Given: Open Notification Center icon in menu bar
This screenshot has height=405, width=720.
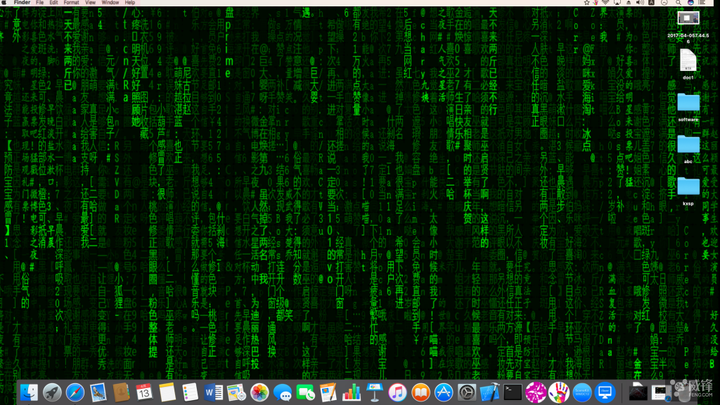Looking at the screenshot, I should coord(702,3).
